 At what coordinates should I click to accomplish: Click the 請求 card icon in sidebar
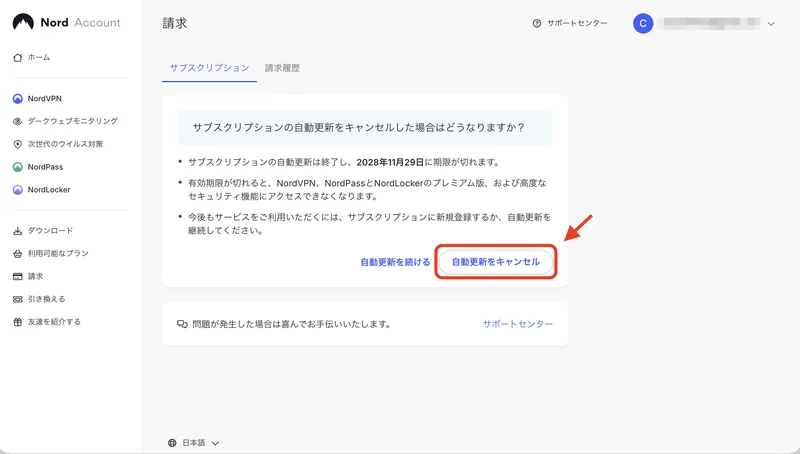[17, 276]
